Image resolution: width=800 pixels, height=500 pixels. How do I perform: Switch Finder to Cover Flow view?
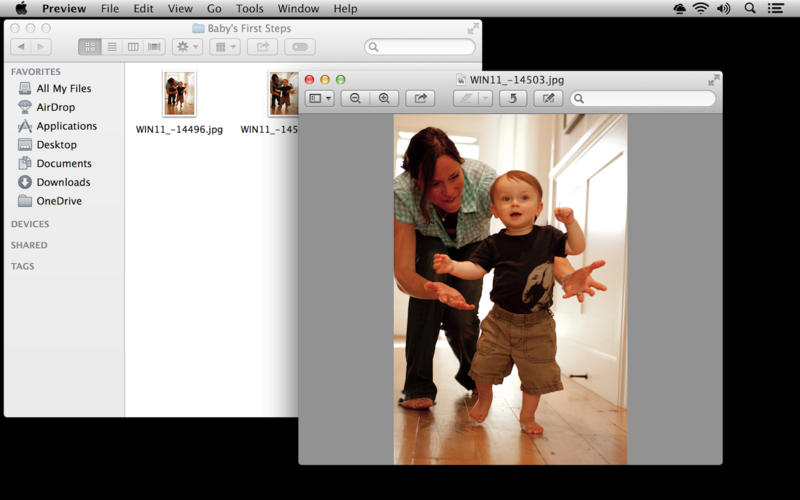[x=154, y=47]
